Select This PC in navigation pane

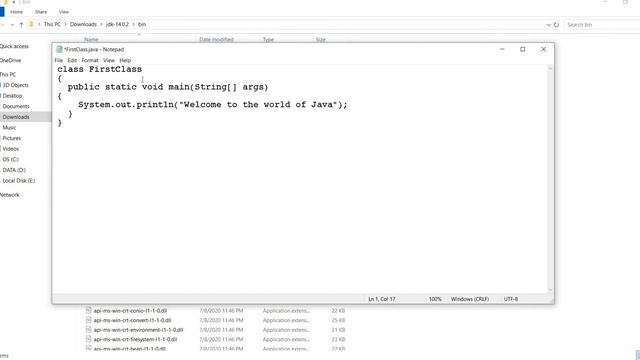8,74
